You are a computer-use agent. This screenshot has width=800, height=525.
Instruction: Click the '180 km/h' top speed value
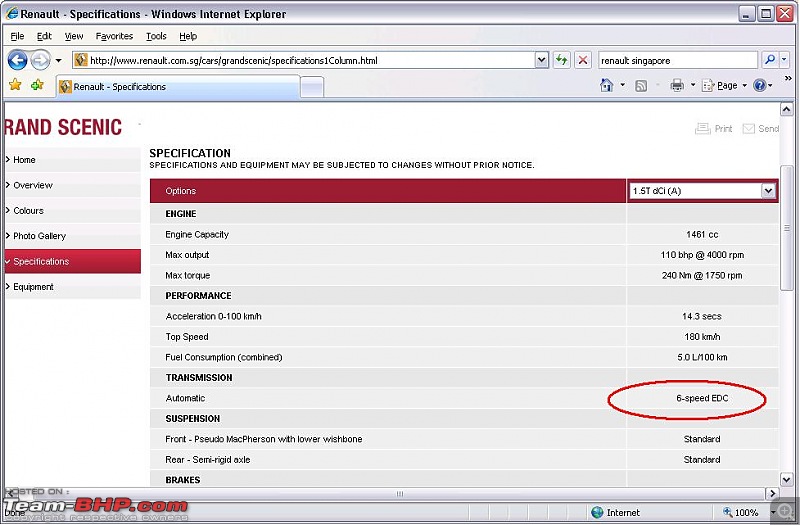[702, 337]
